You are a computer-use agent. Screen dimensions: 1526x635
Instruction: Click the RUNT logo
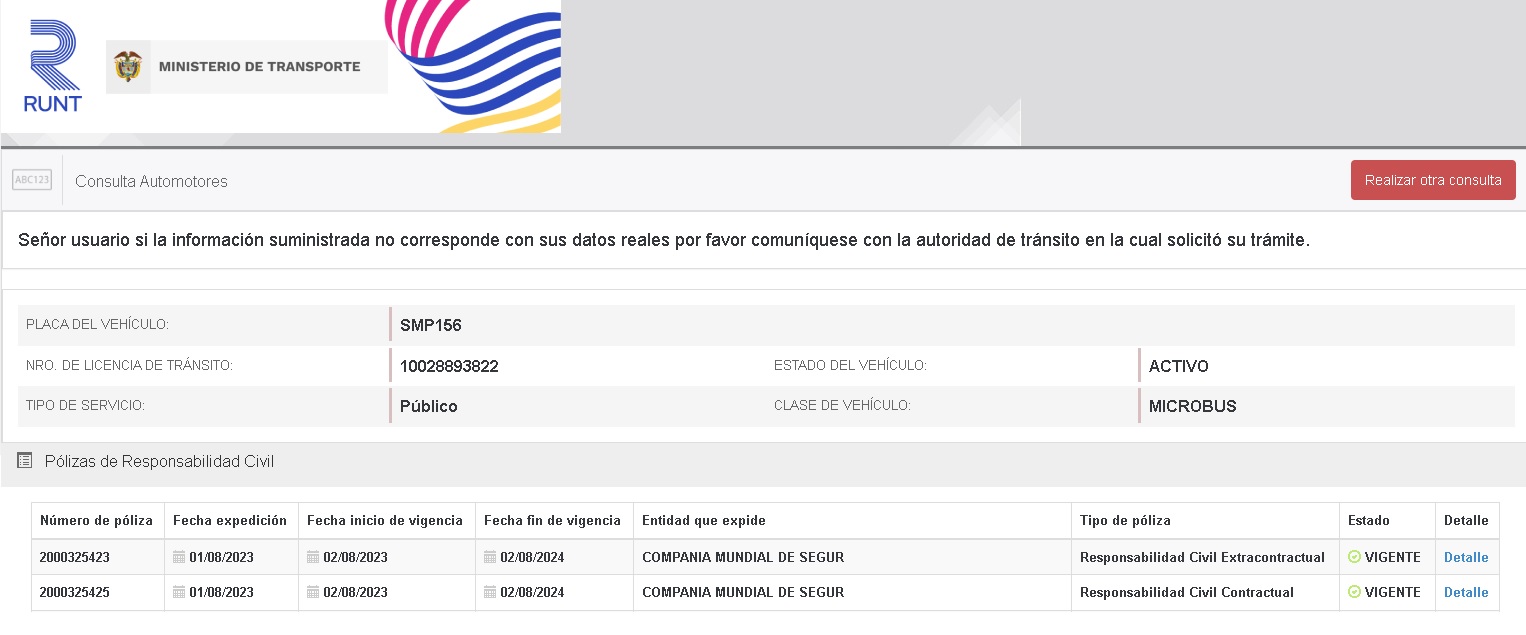pos(53,66)
